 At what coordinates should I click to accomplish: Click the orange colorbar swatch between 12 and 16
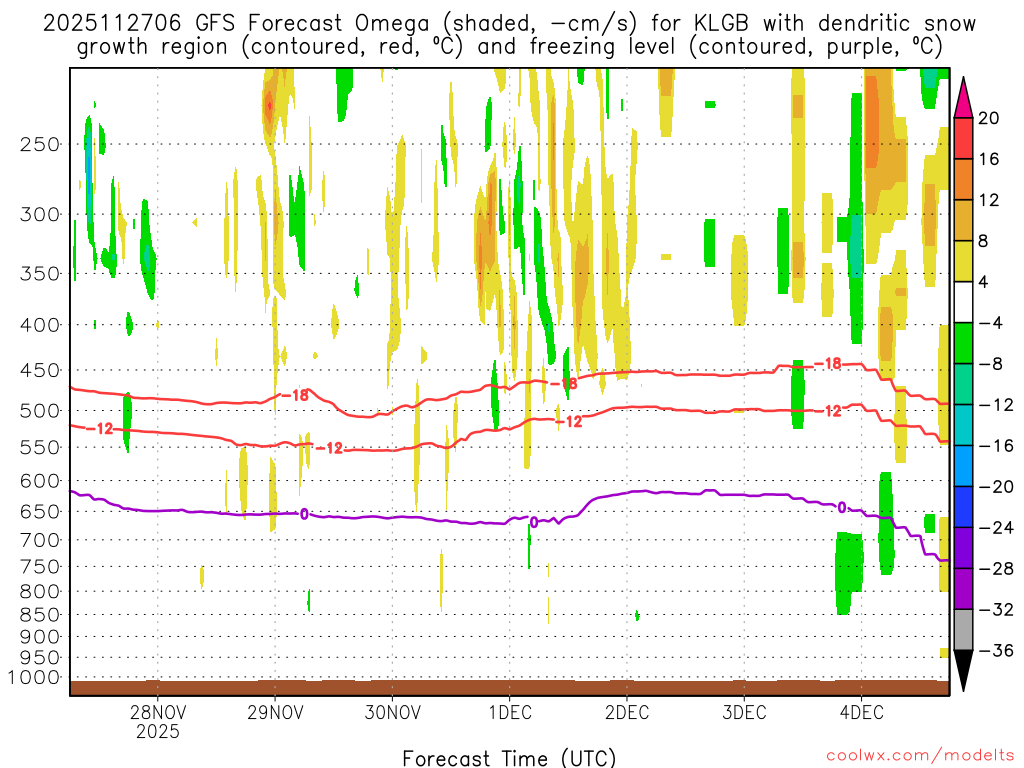(963, 180)
